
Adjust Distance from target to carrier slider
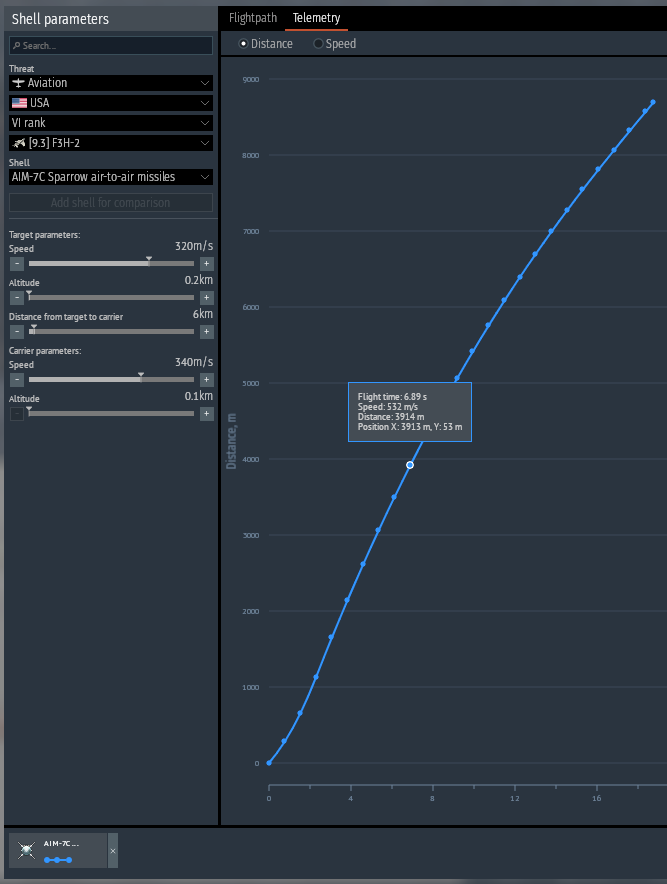(111, 332)
